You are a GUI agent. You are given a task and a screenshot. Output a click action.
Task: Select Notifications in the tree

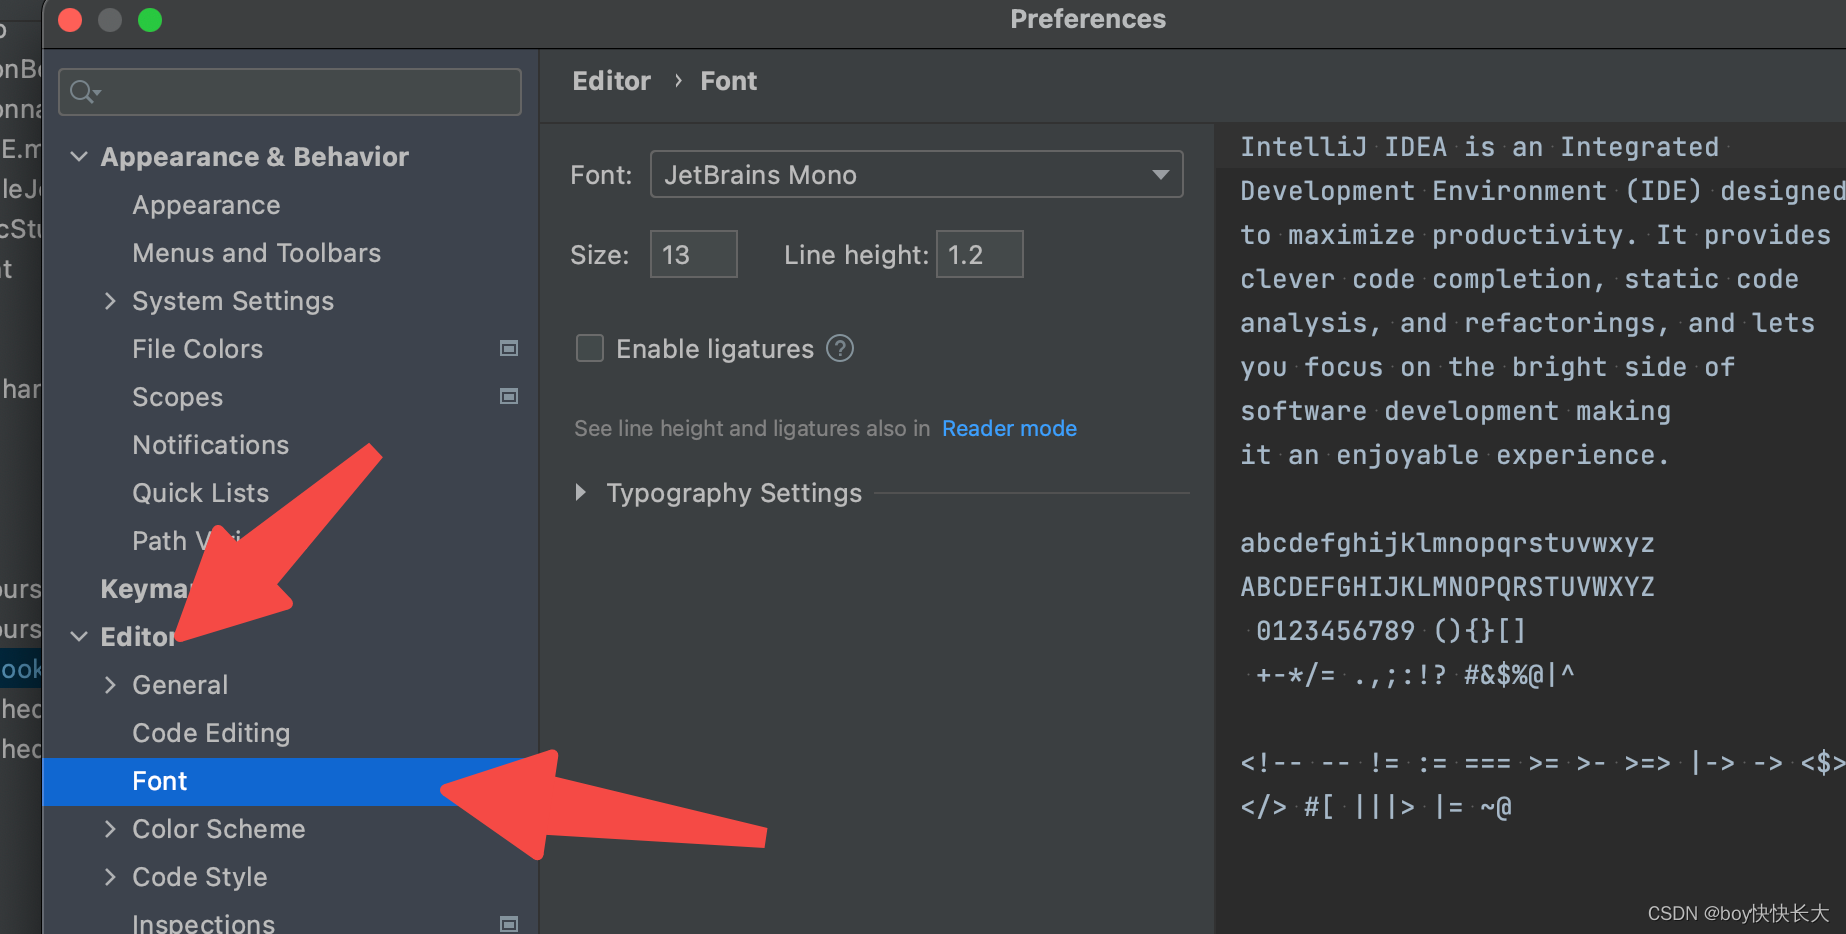210,445
